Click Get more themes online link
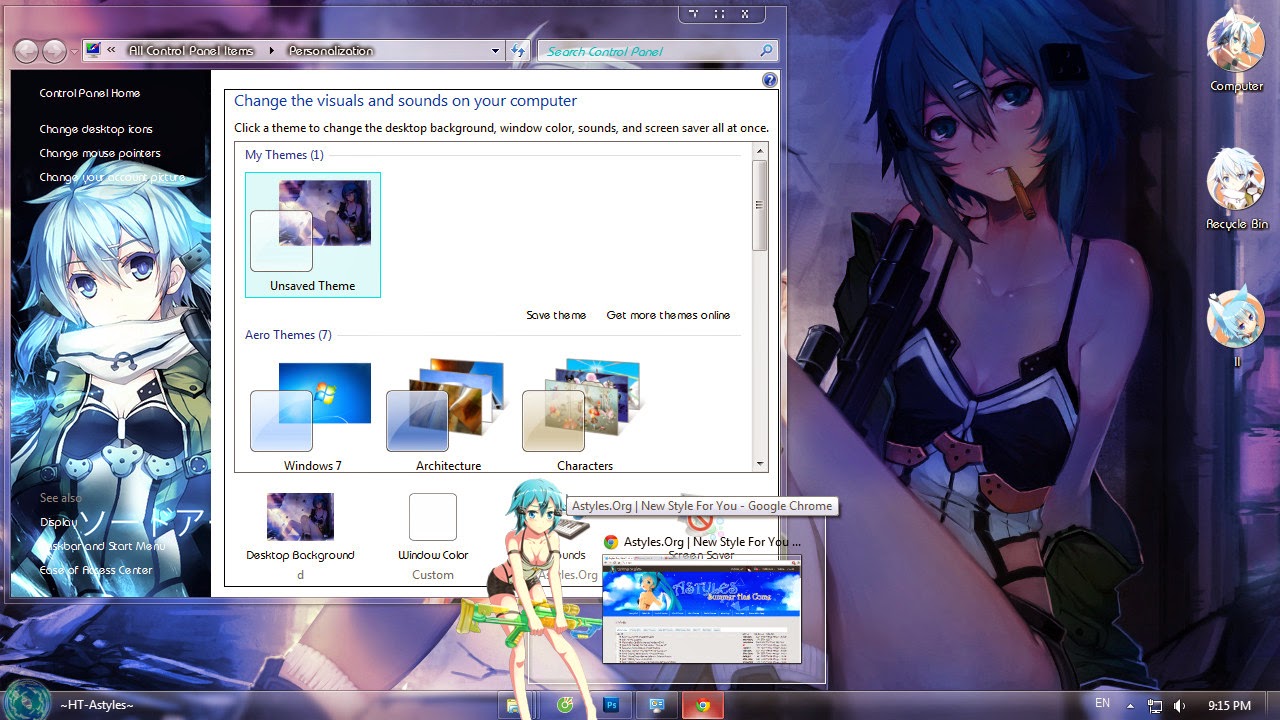 point(668,315)
